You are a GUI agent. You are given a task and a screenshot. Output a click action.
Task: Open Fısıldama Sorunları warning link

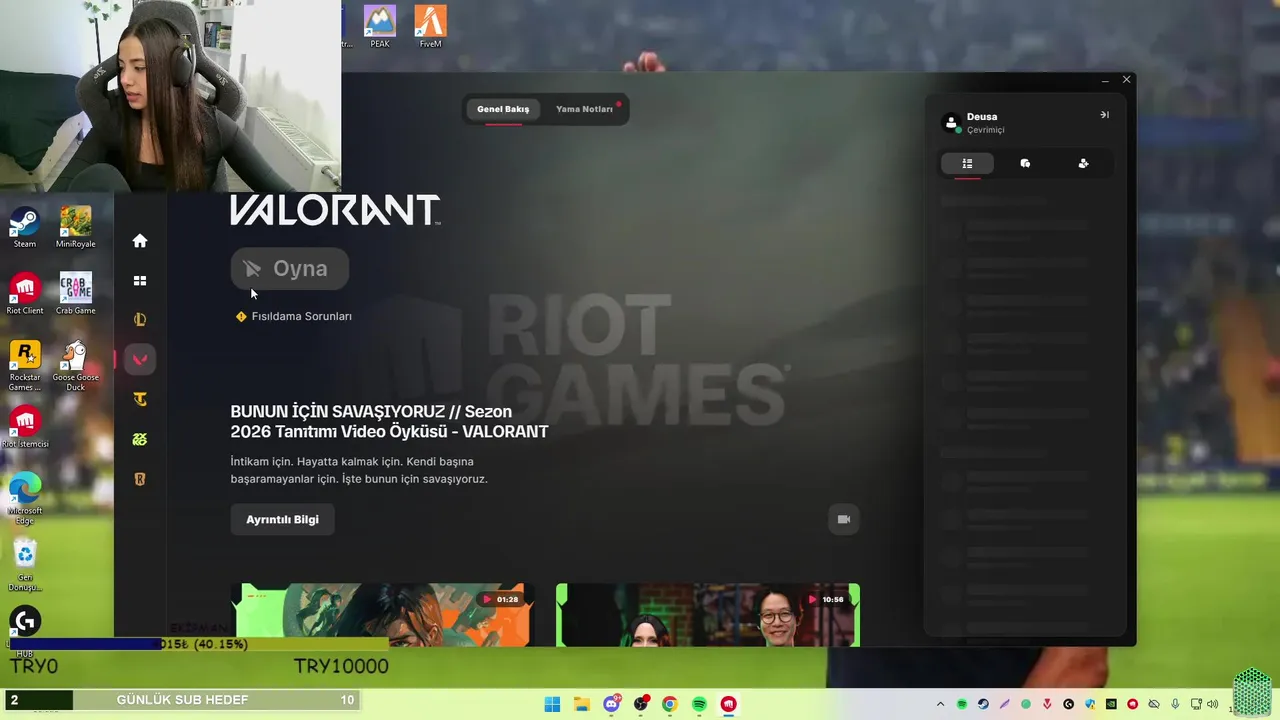tap(294, 316)
